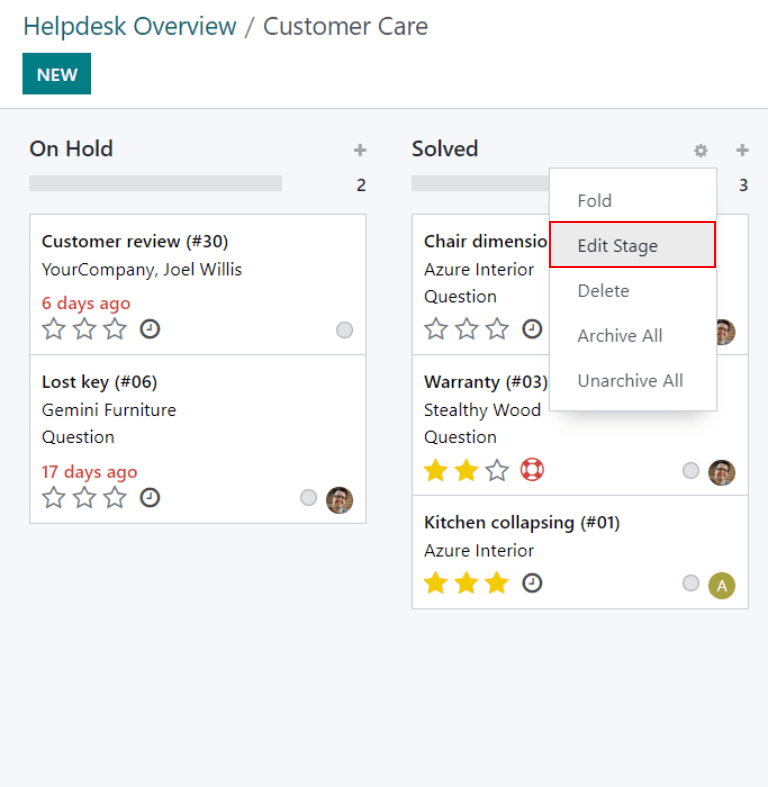Click assignee avatar on Lost key ticket

pos(340,500)
